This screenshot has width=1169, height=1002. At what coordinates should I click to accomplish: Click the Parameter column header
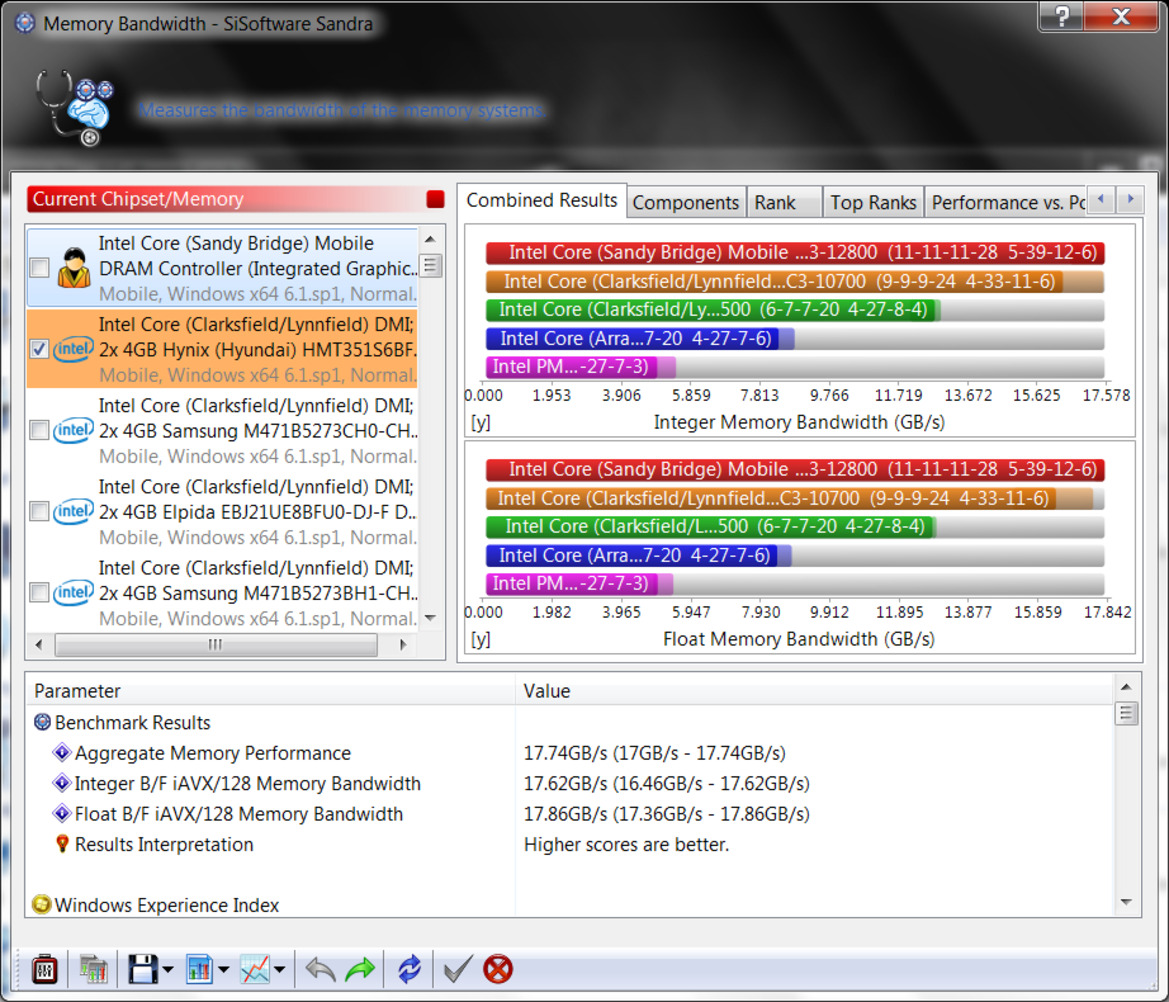pyautogui.click(x=271, y=691)
